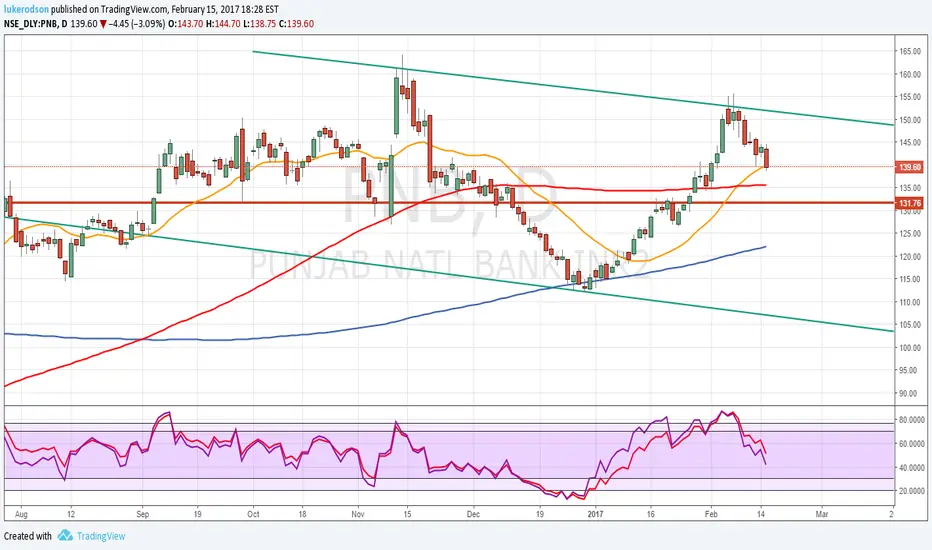Image resolution: width=932 pixels, height=550 pixels.
Task: Click the 120.00 price axis label
Action: click(909, 257)
